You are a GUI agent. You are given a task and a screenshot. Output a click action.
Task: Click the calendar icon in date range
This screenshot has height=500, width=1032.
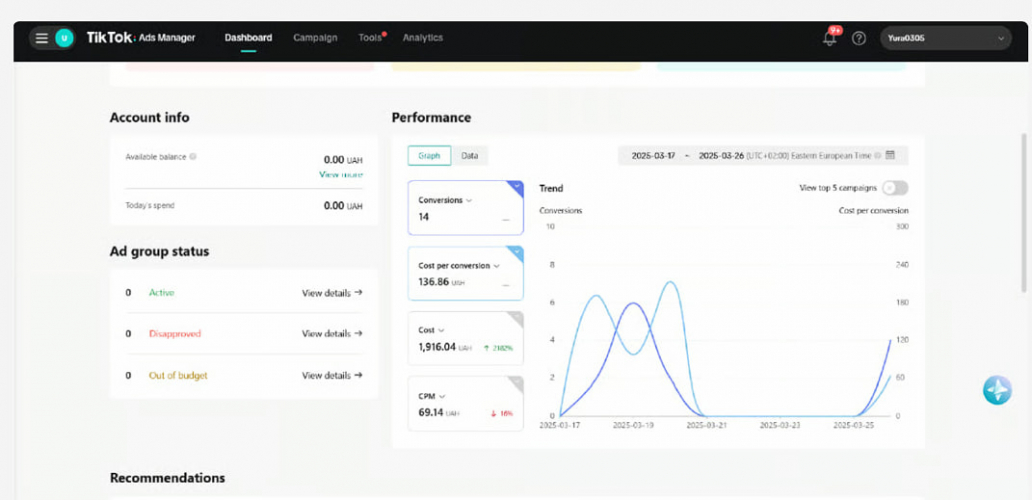click(890, 155)
